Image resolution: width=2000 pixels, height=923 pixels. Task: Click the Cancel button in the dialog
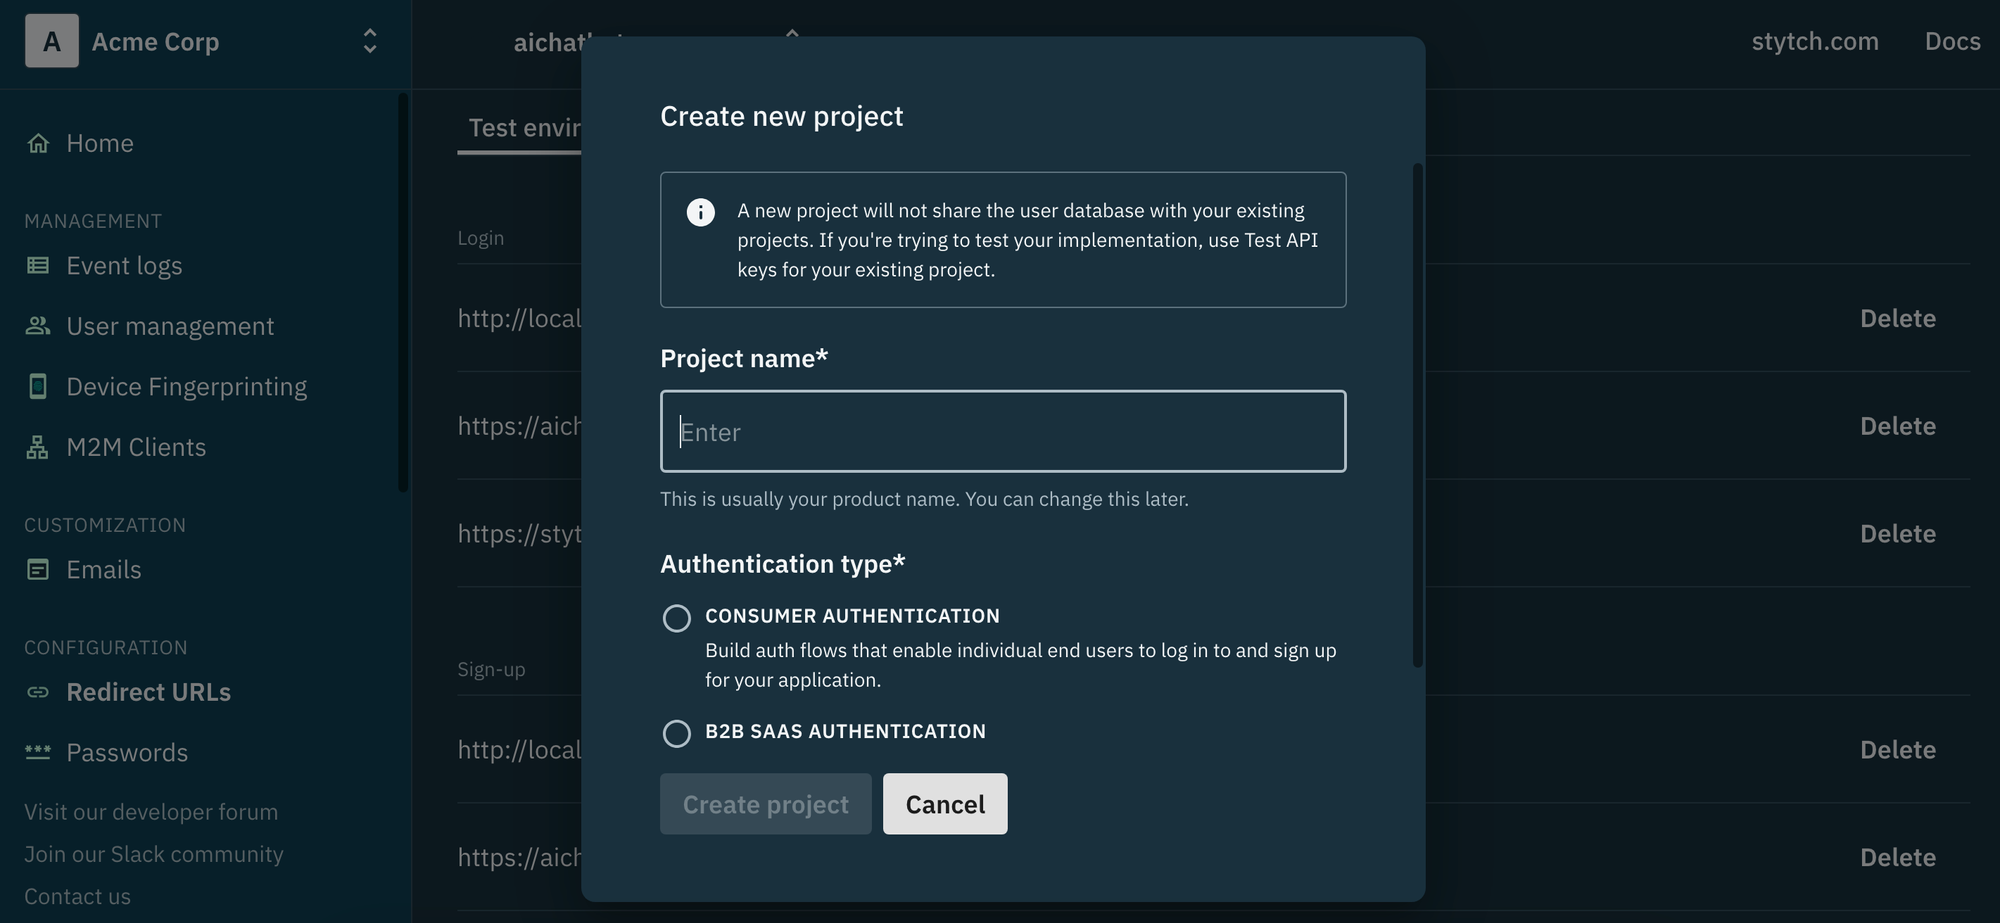(x=945, y=804)
